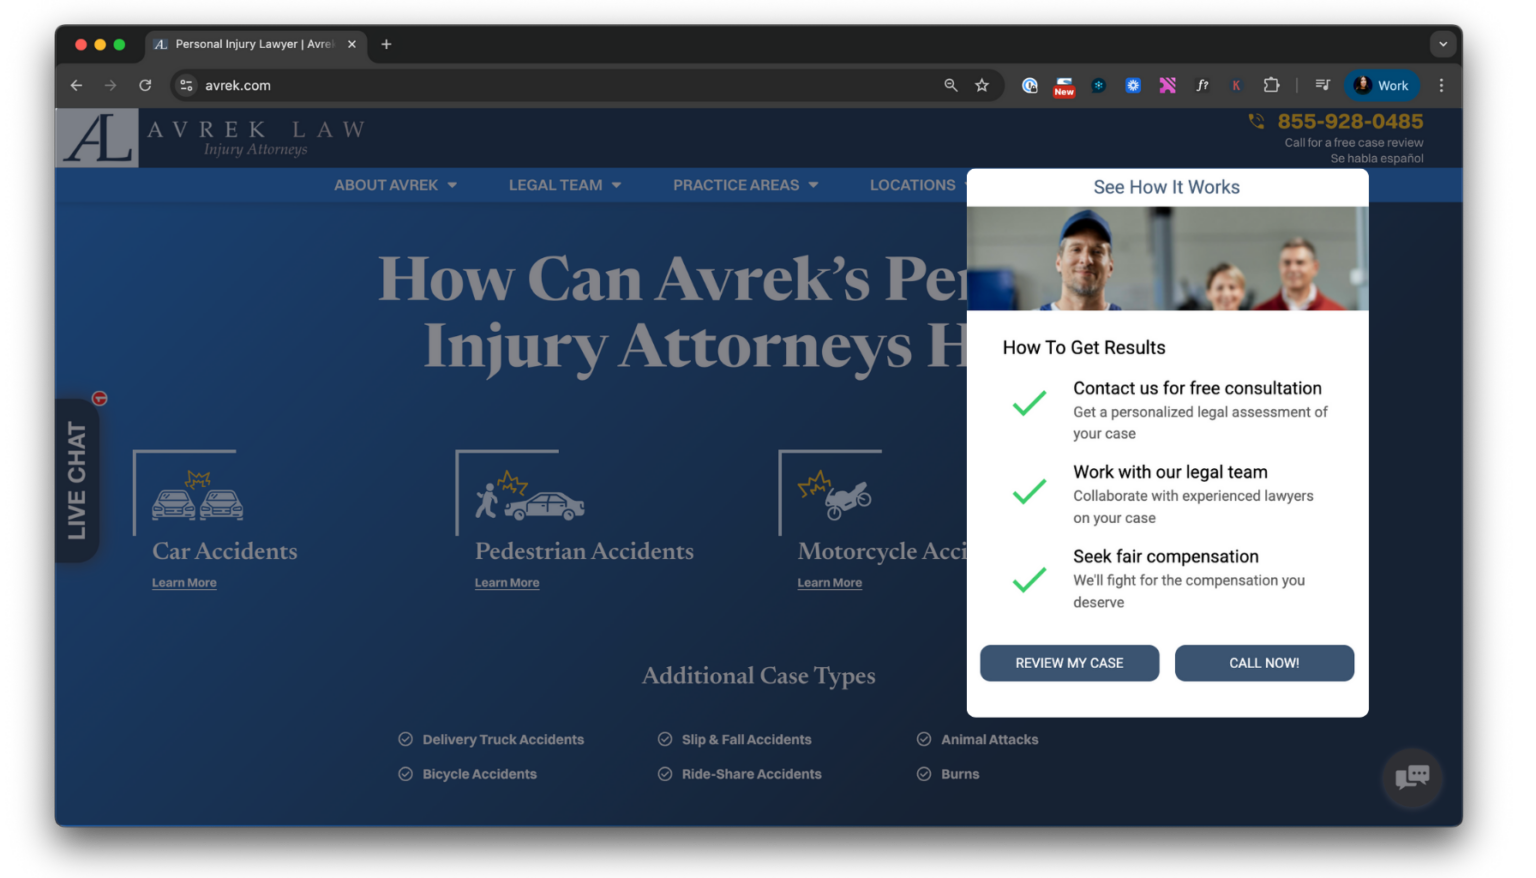Click the Car Accidents icon
Image resolution: width=1536 pixels, height=878 pixels.
pos(197,496)
